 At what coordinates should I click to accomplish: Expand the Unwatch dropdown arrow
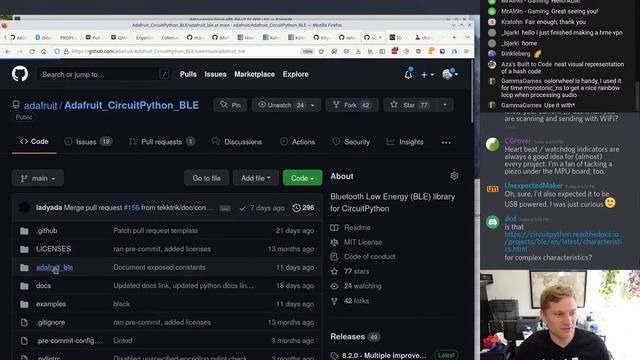(x=313, y=105)
